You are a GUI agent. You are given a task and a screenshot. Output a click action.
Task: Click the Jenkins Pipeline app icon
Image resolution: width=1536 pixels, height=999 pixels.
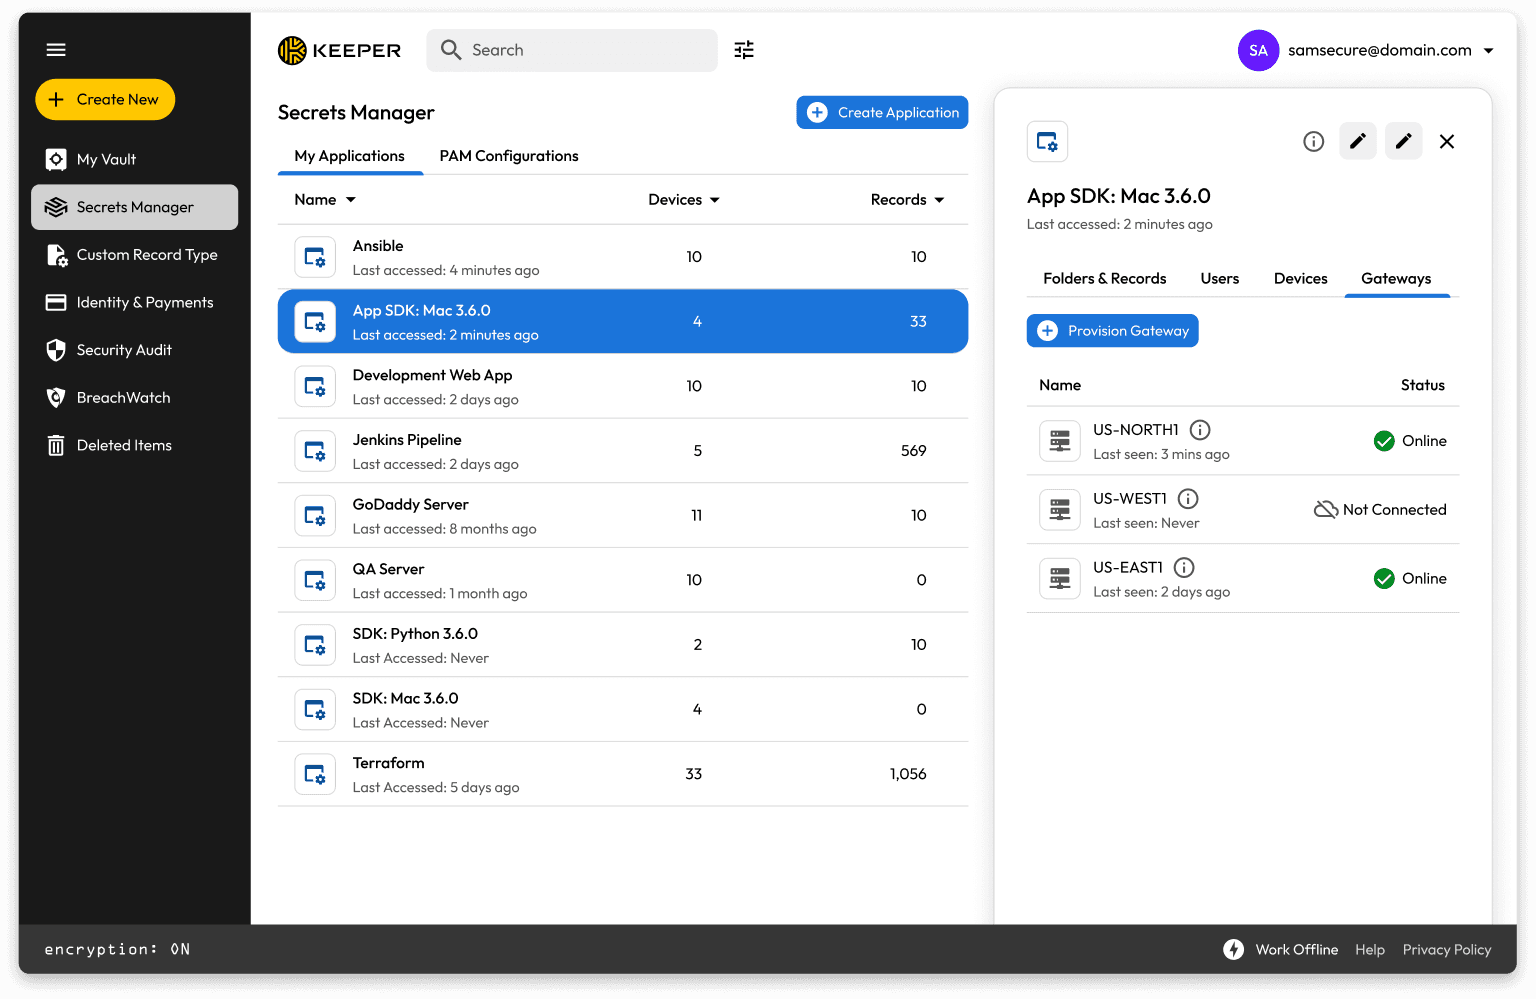coord(315,451)
